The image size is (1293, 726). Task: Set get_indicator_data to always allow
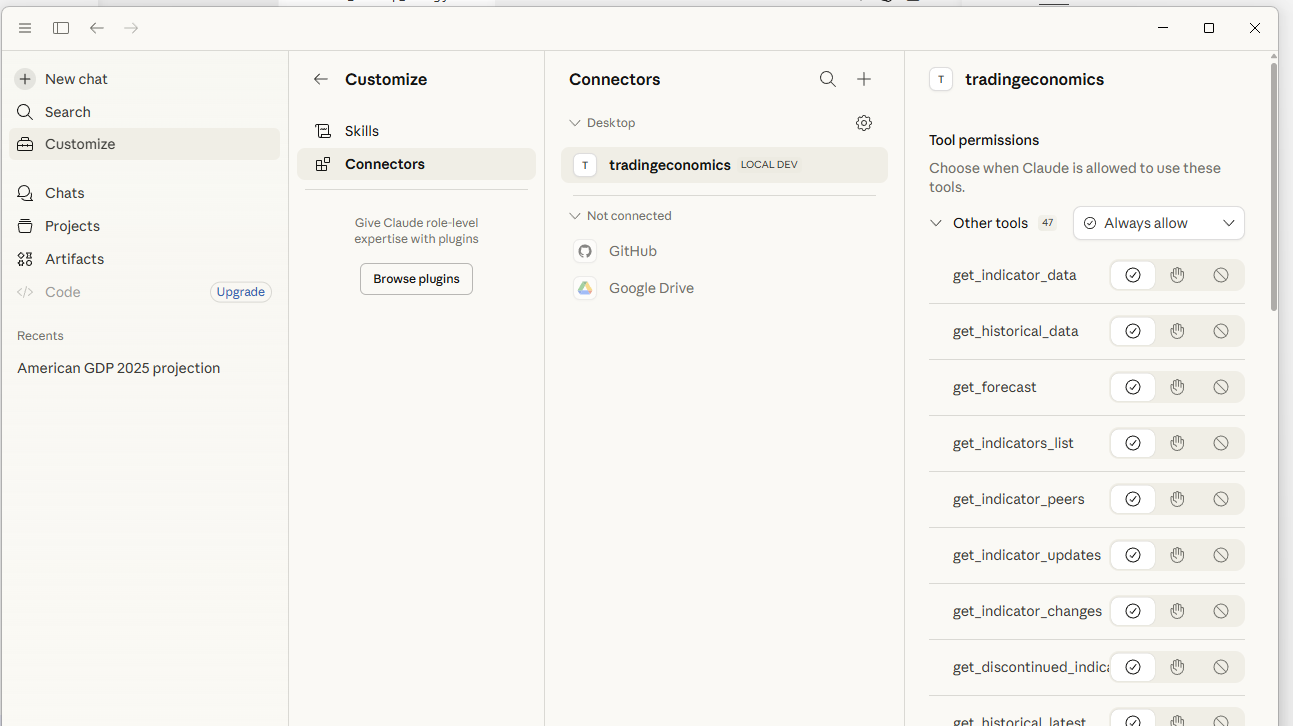(x=1132, y=274)
